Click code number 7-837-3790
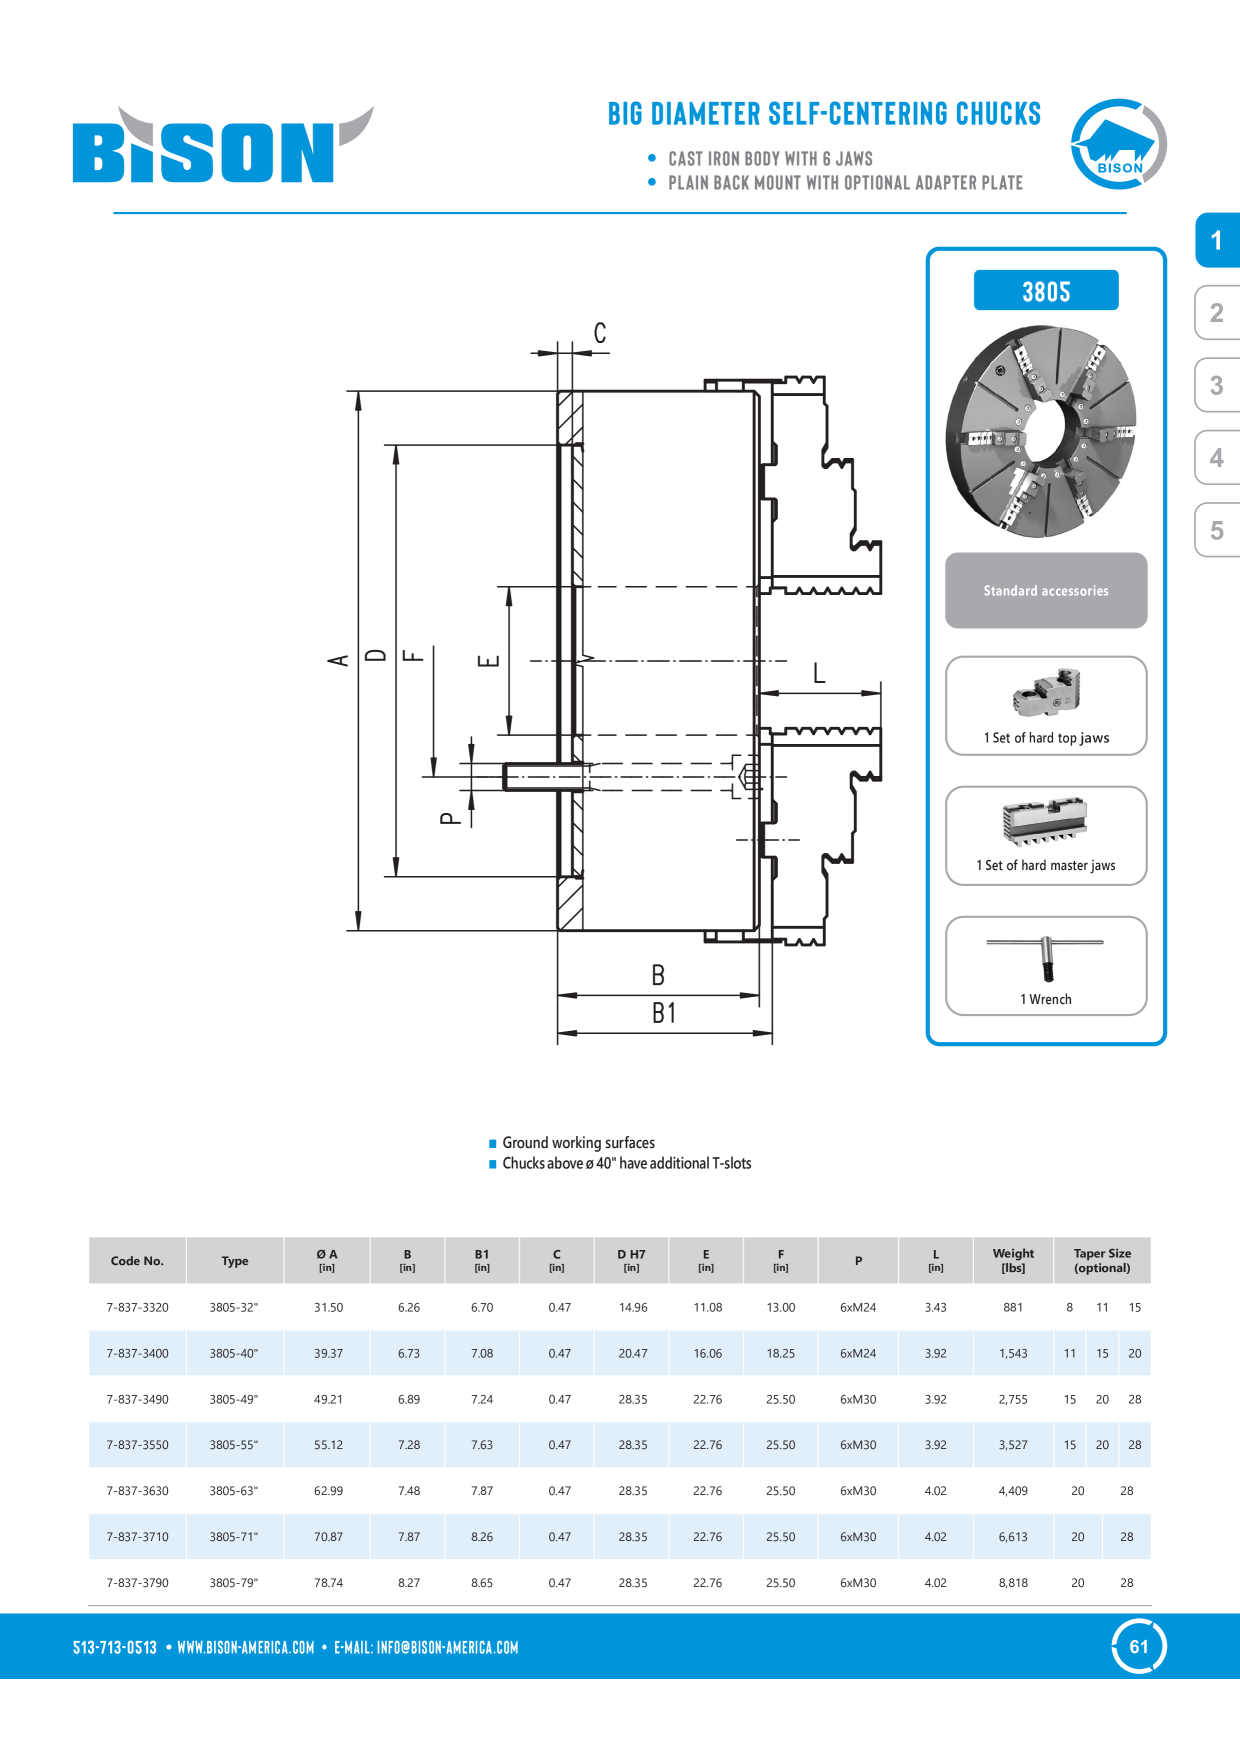 137,1583
